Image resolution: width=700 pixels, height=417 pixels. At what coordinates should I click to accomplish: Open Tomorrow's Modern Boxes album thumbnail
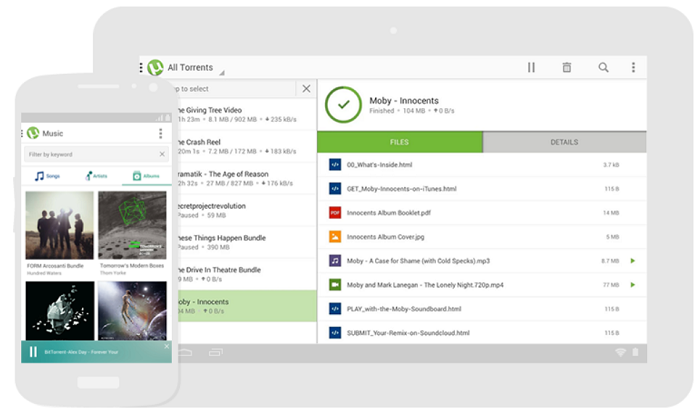[x=132, y=225]
